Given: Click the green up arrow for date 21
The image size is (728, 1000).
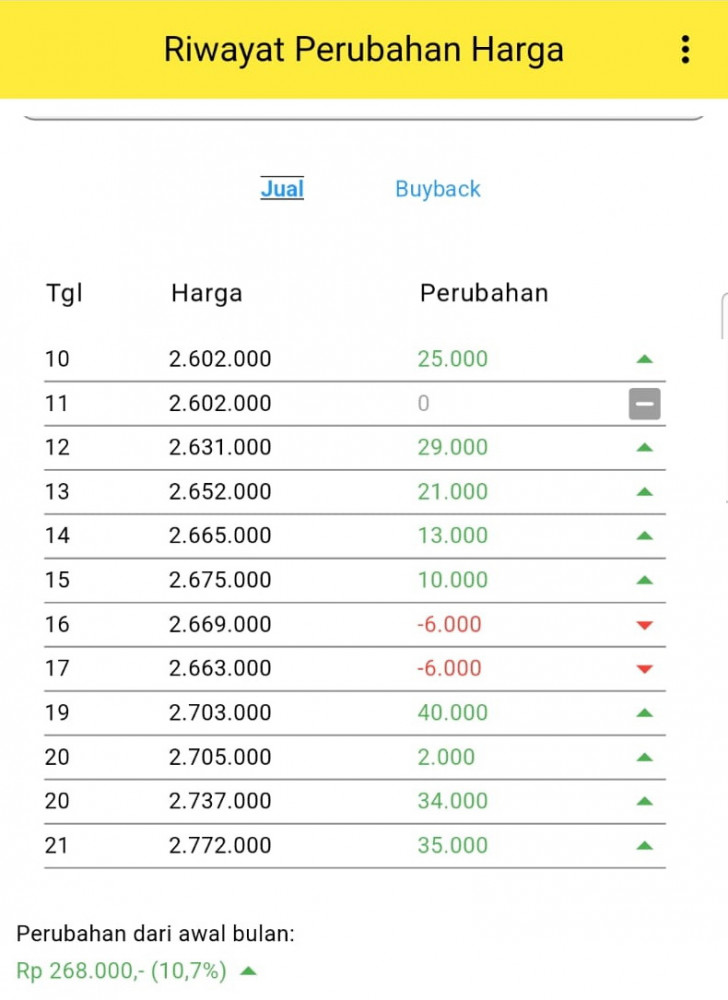Looking at the screenshot, I should pyautogui.click(x=644, y=845).
